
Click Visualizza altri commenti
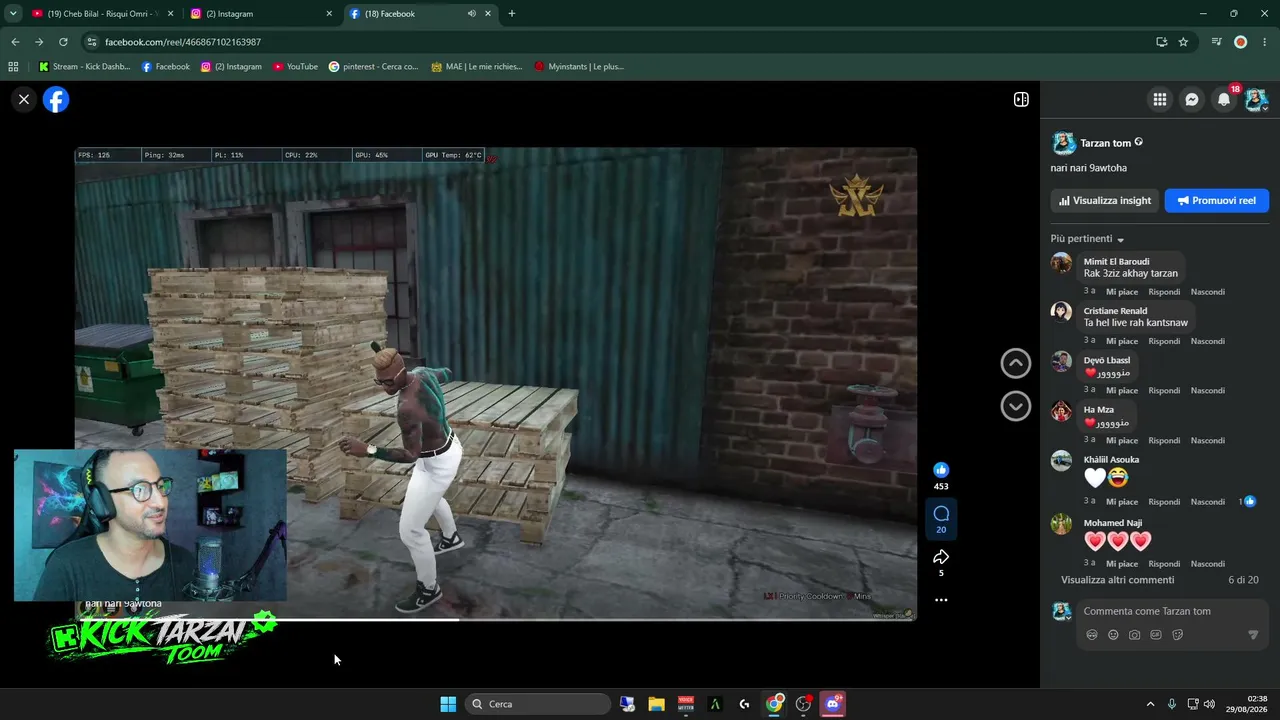click(x=1118, y=580)
